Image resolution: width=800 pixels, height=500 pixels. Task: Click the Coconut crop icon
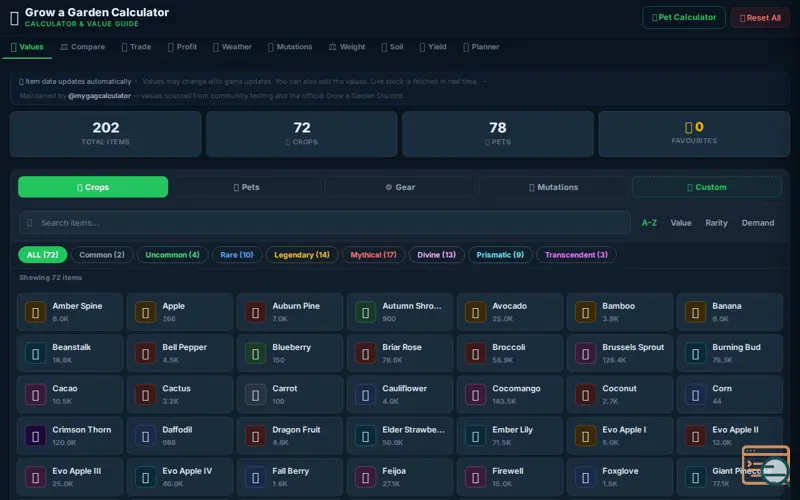pos(585,395)
